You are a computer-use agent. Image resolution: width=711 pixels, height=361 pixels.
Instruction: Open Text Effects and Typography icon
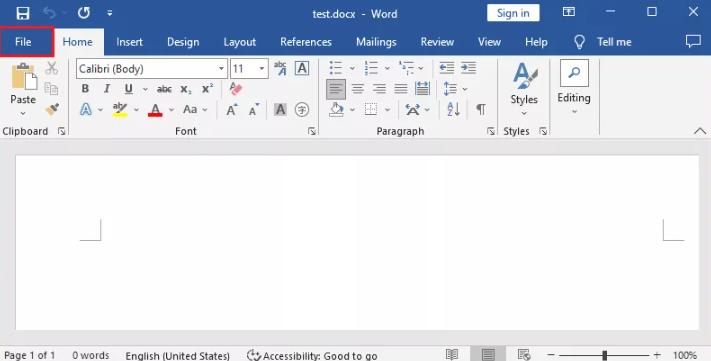point(86,109)
